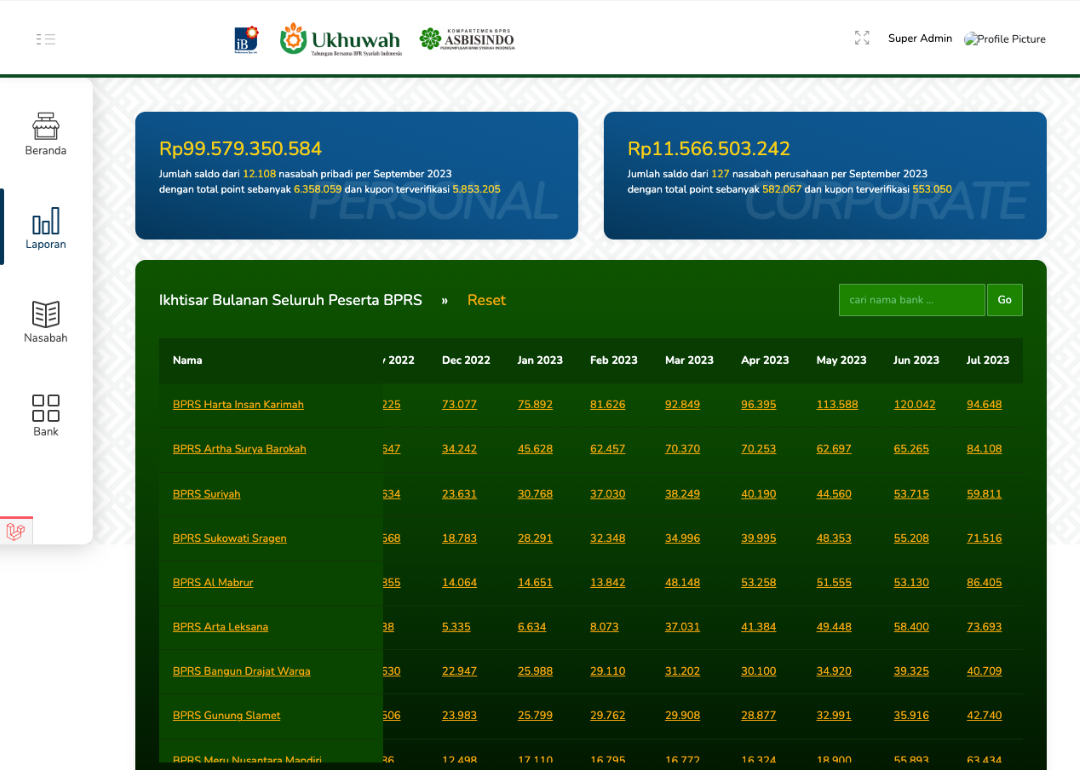1080x770 pixels.
Task: Click value 5.335 for Arta Leksana
Action: (456, 627)
